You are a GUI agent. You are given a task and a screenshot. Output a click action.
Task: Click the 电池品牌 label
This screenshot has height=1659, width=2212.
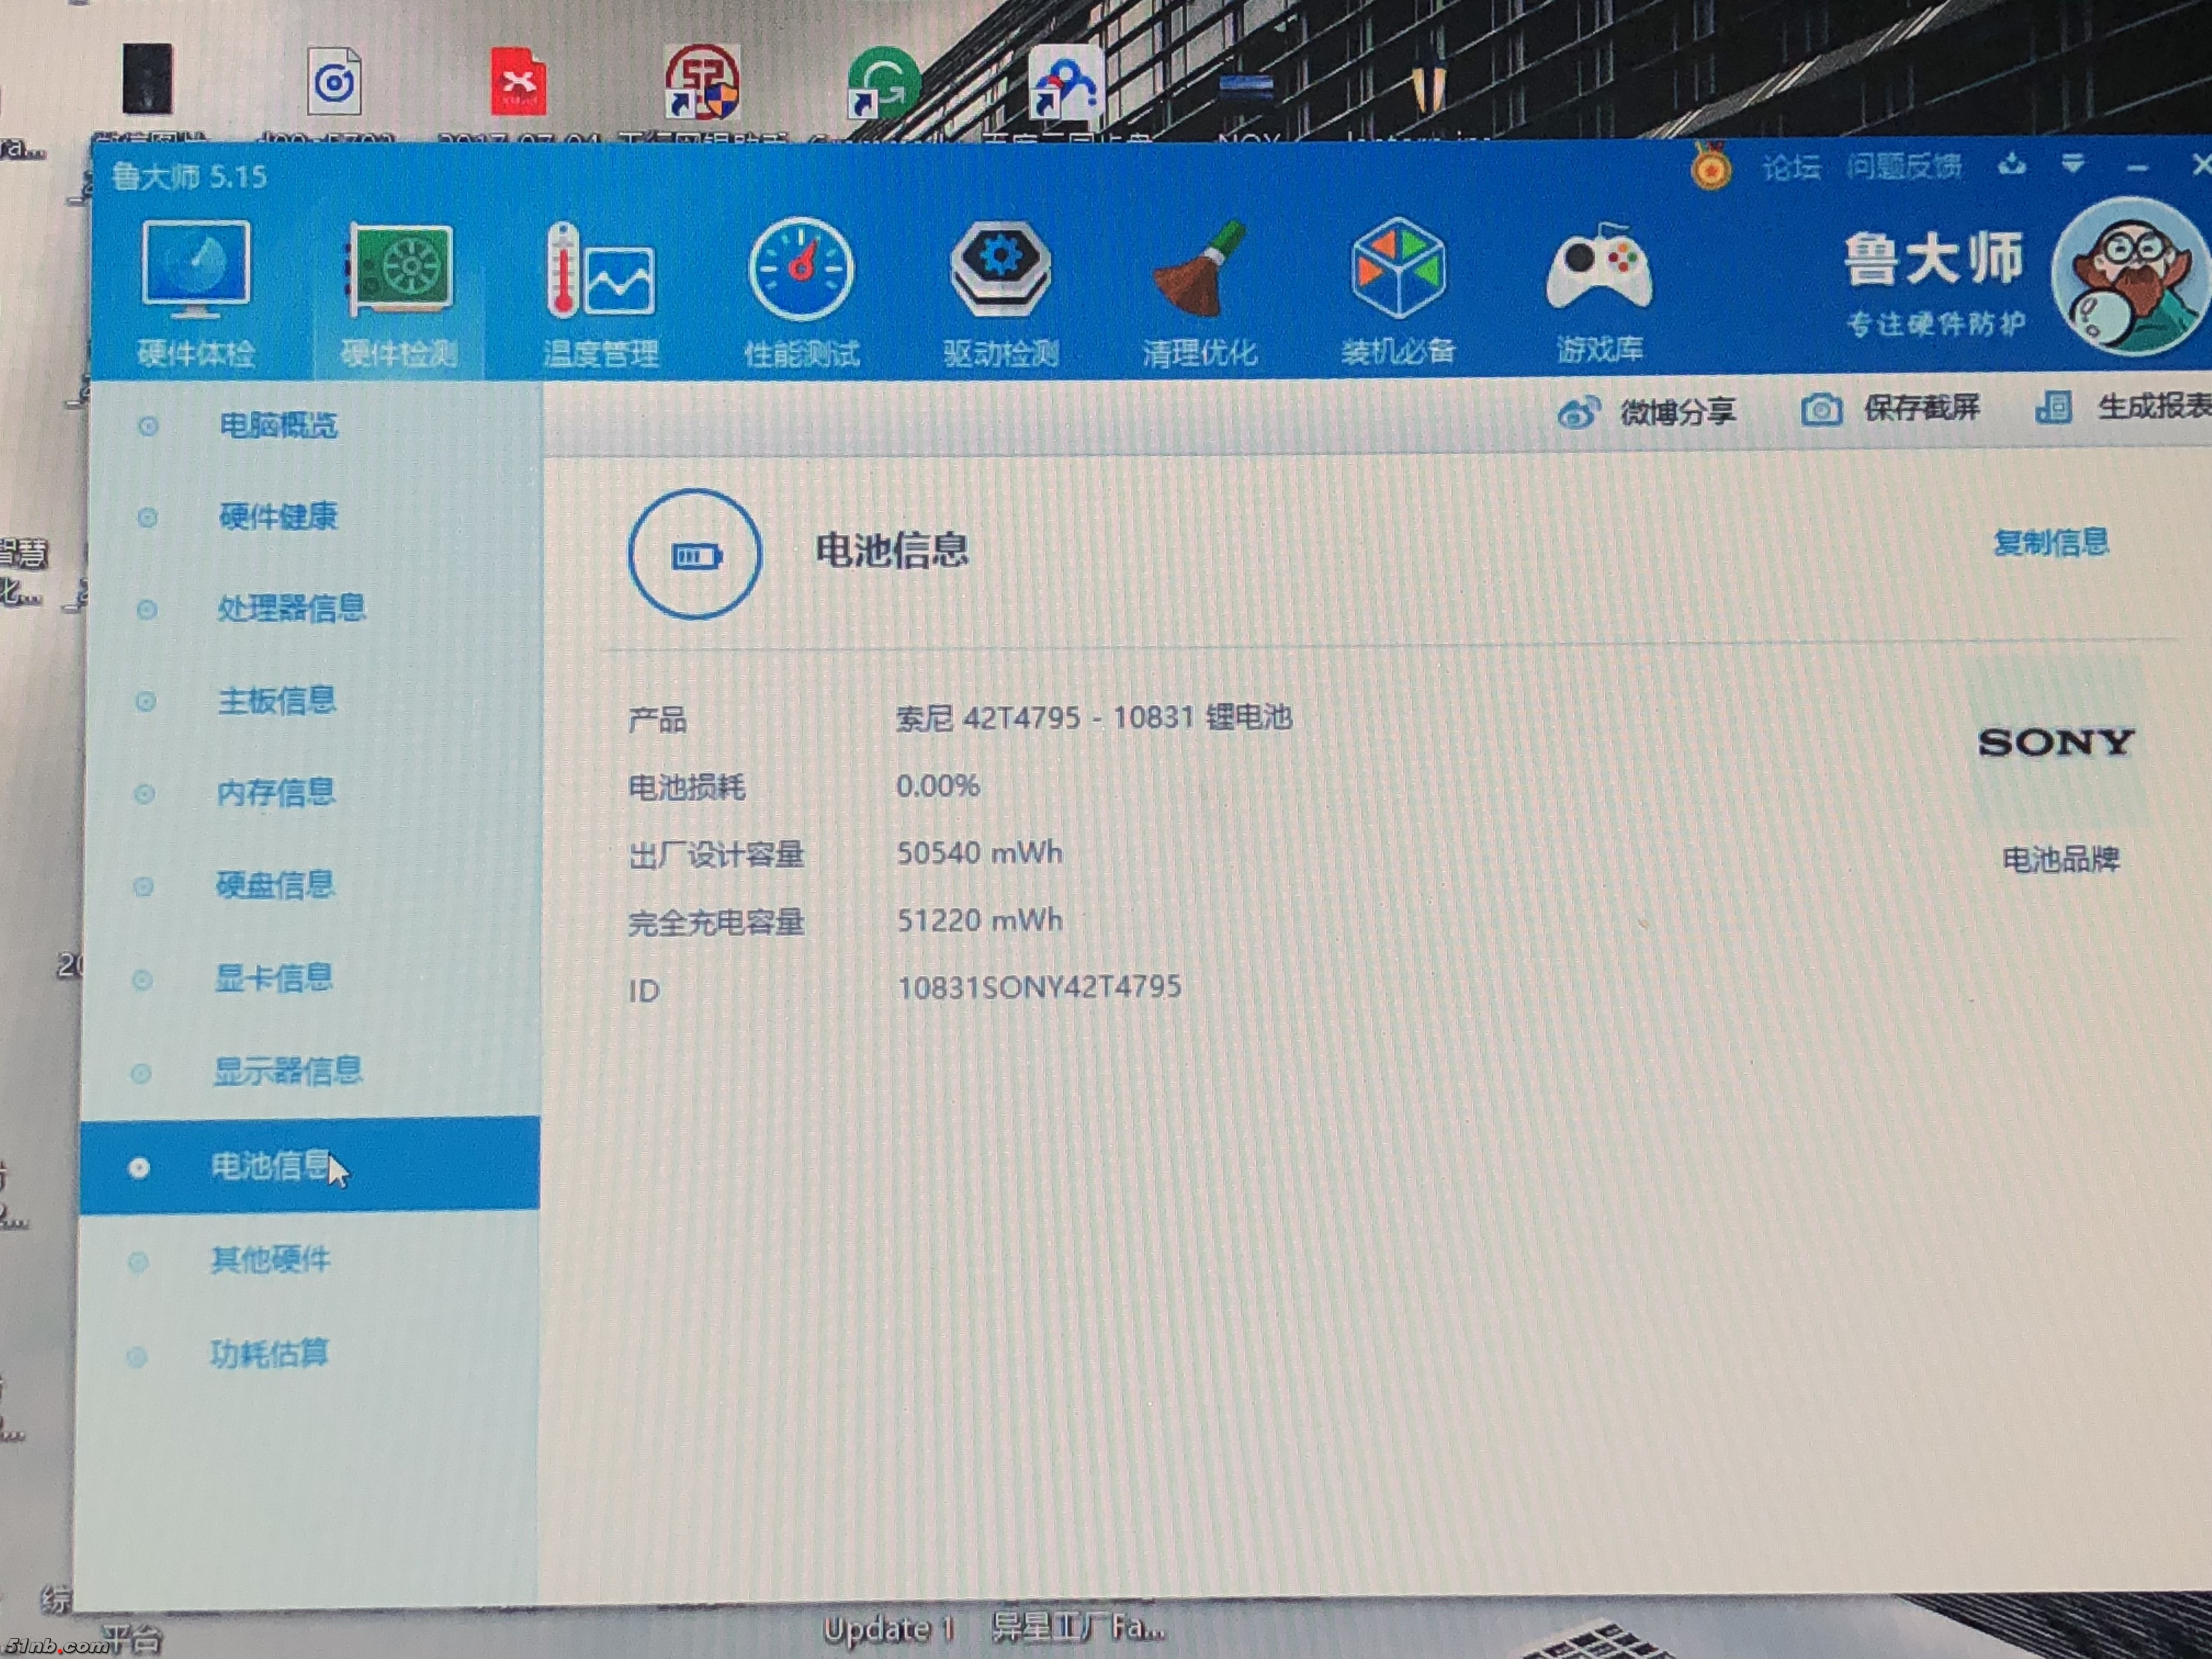2060,859
